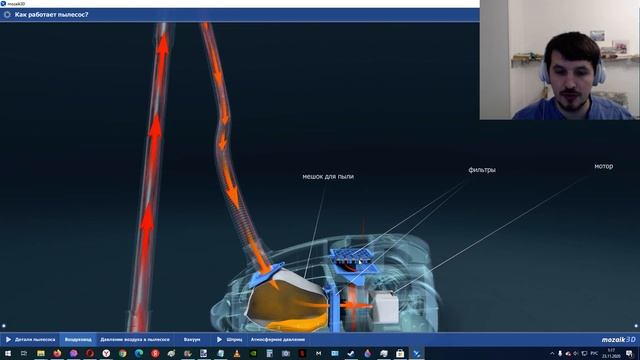Launch Google Chrome from taskbar

[122, 353]
